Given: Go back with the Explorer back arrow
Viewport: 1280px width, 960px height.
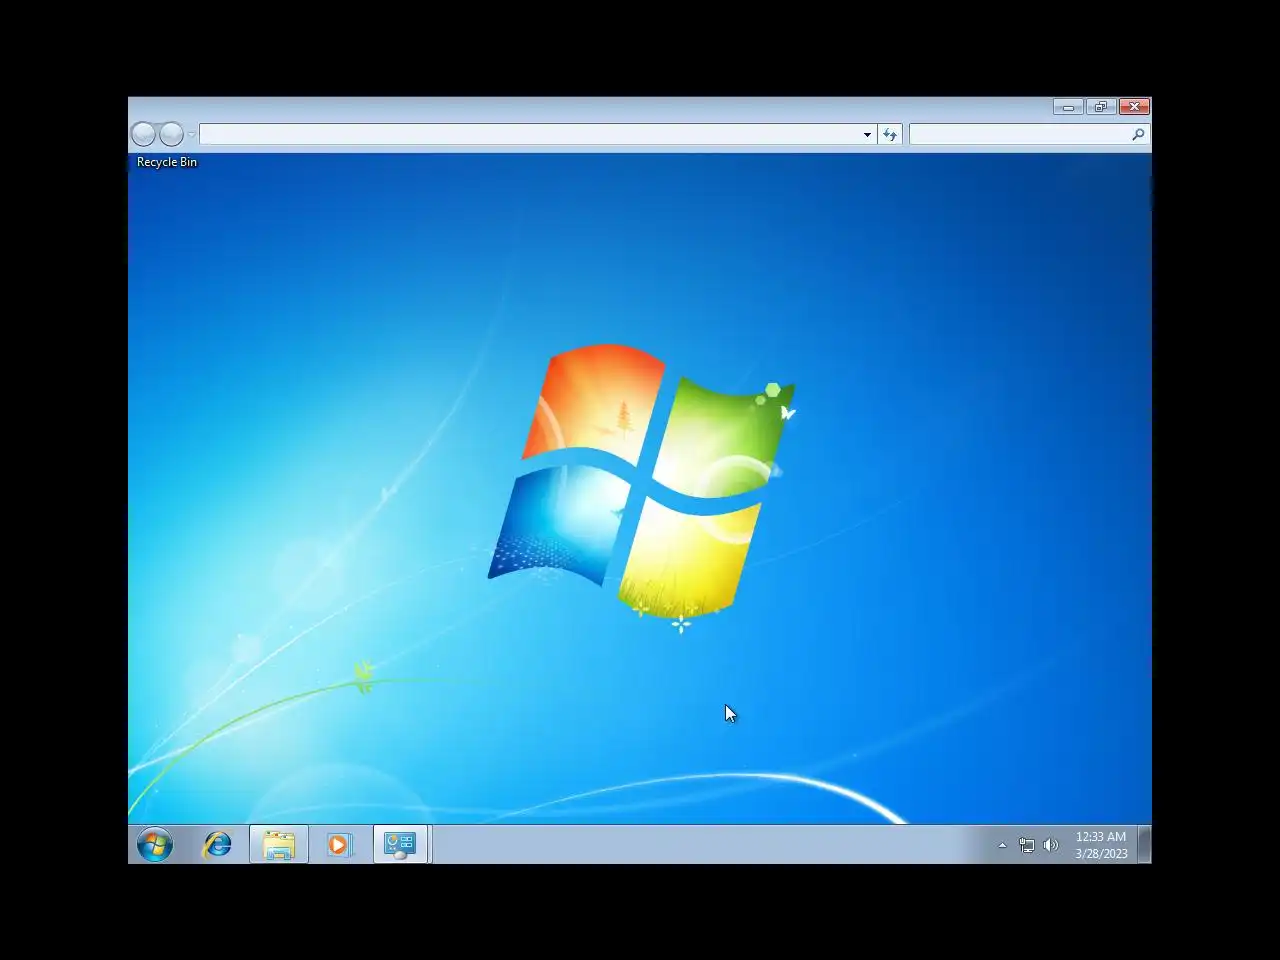Looking at the screenshot, I should [x=144, y=134].
